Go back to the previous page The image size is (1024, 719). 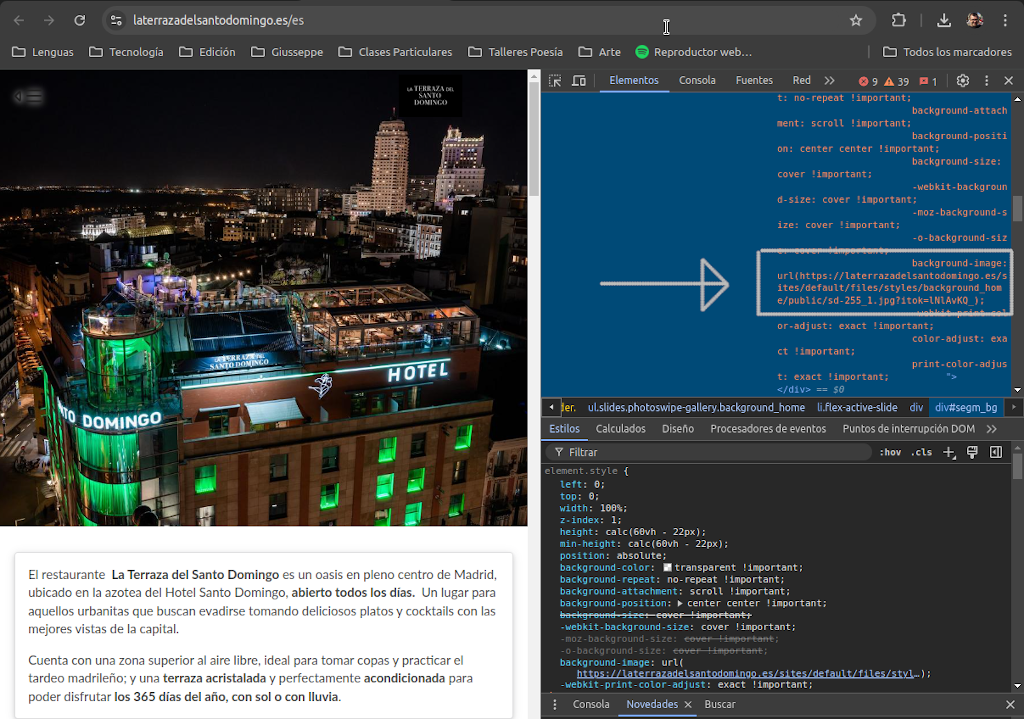(x=19, y=20)
